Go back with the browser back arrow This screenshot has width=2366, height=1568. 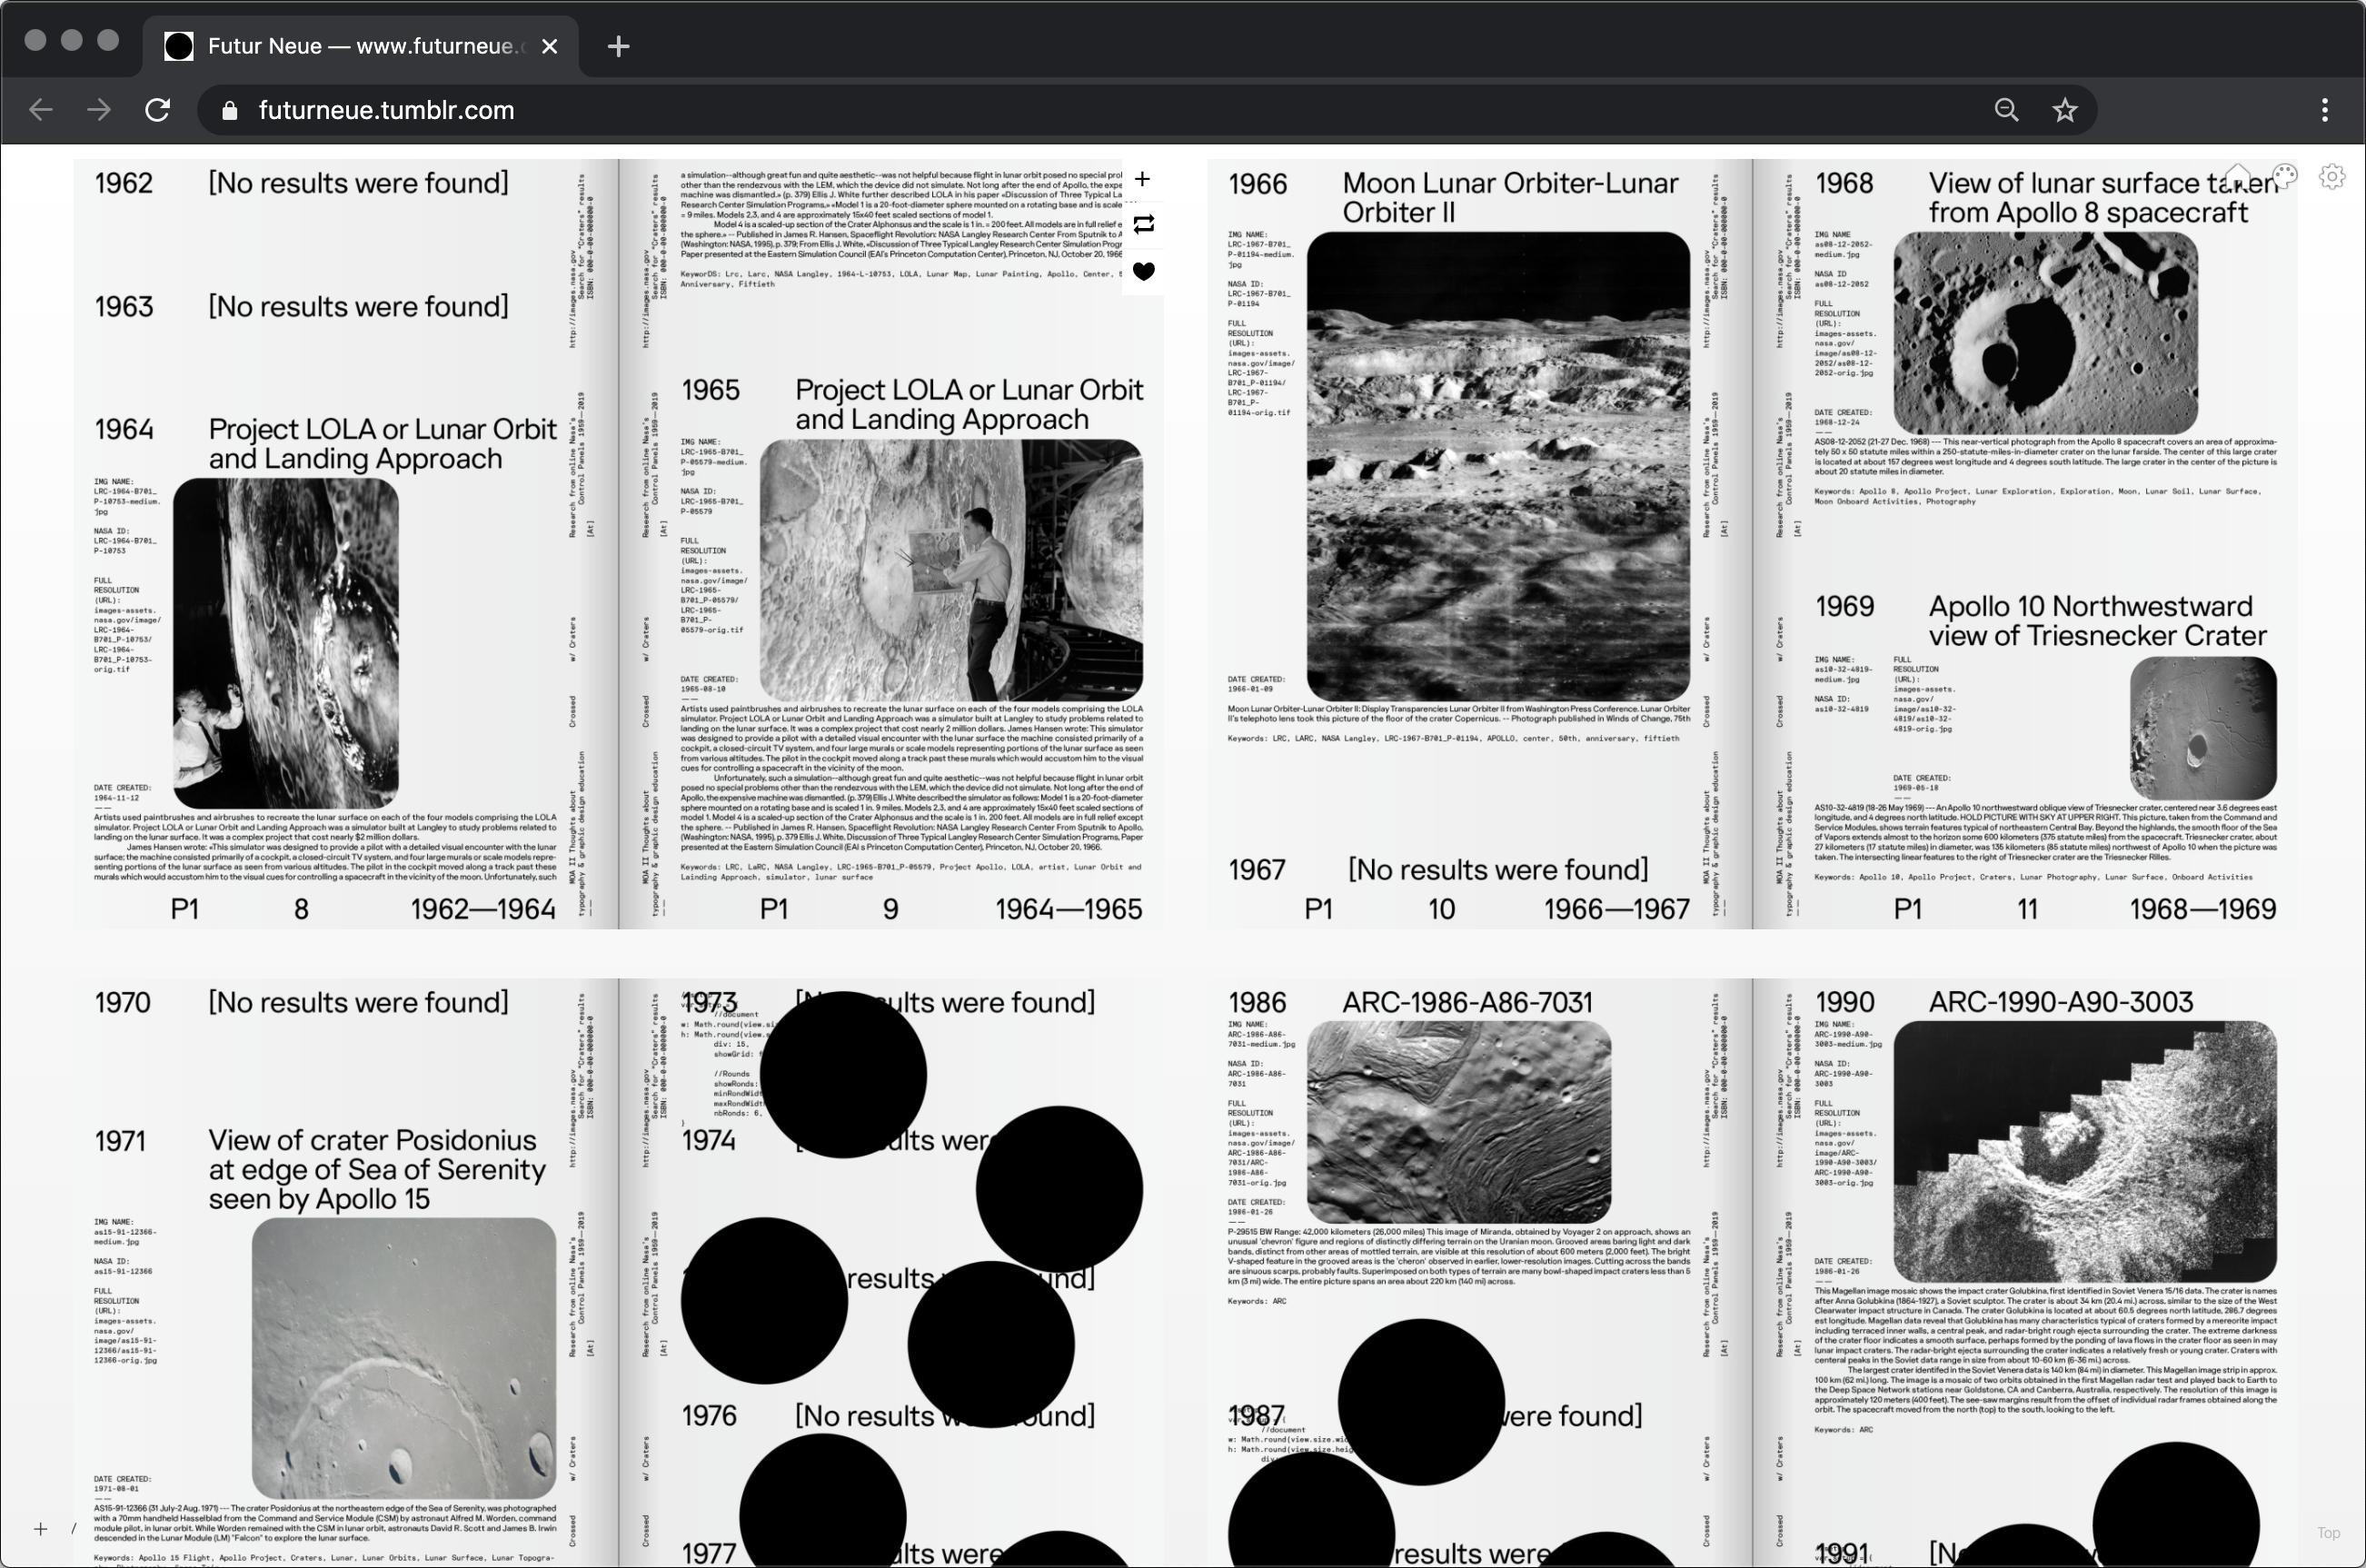point(41,110)
